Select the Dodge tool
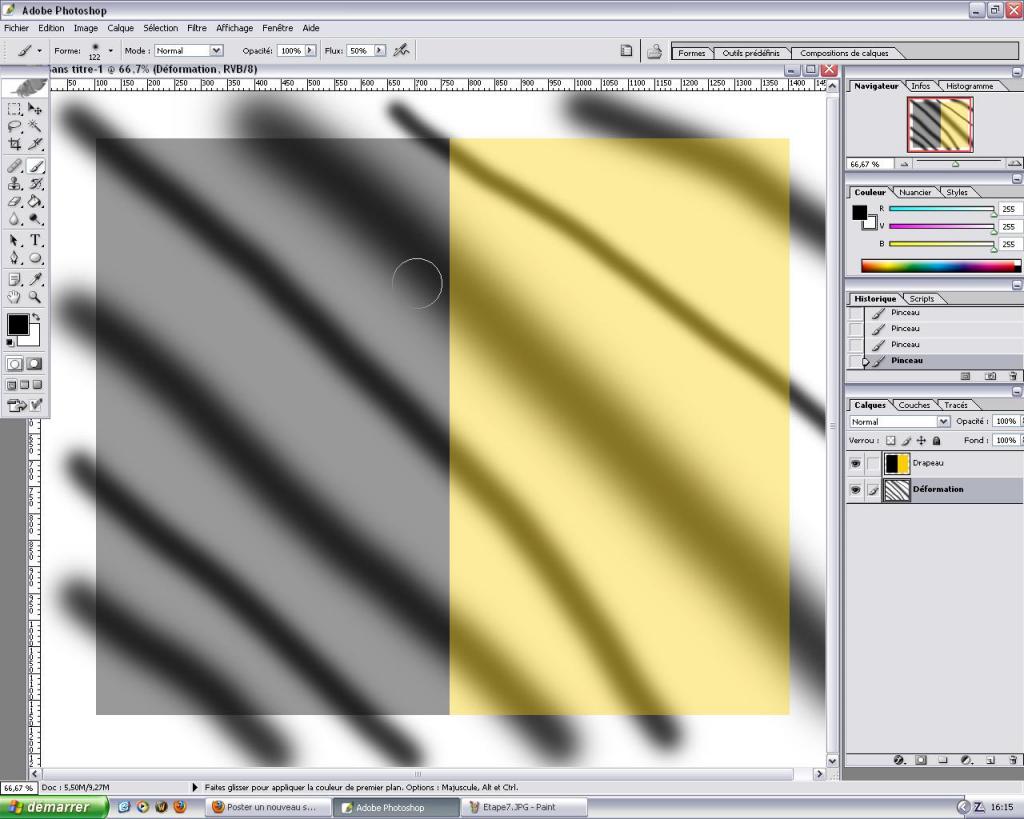Screen dimensions: 1024x819 pos(35,219)
